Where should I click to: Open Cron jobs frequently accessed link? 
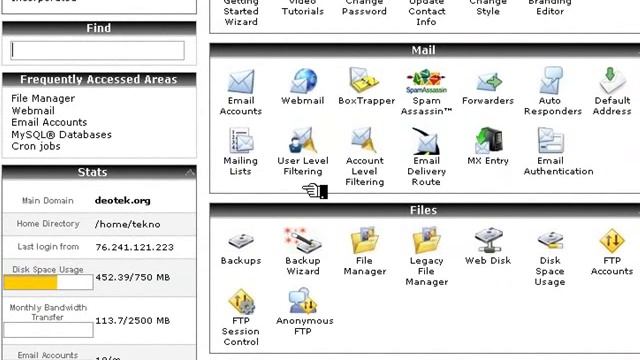pyautogui.click(x=36, y=146)
